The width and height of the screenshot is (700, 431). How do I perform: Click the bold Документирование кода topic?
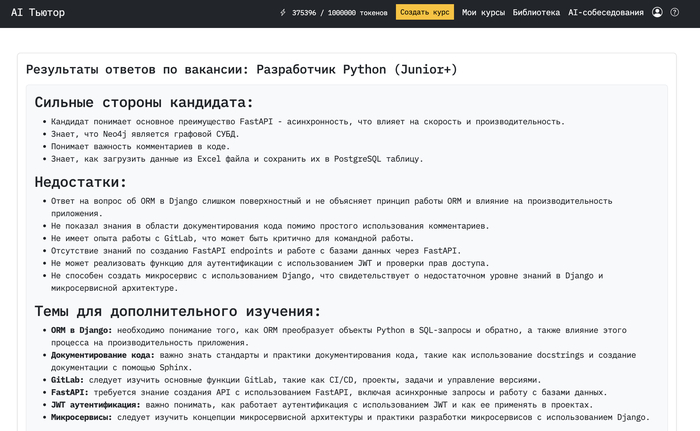102,354
